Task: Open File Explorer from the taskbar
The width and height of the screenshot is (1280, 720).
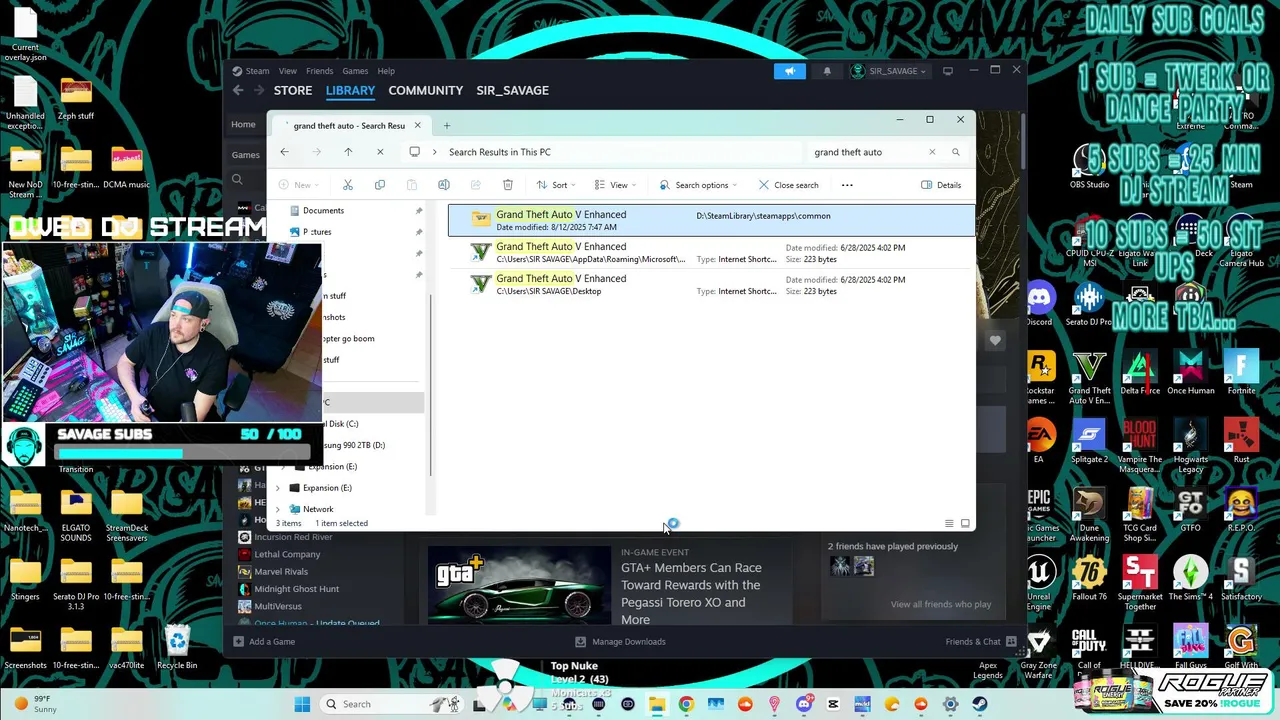Action: [657, 704]
